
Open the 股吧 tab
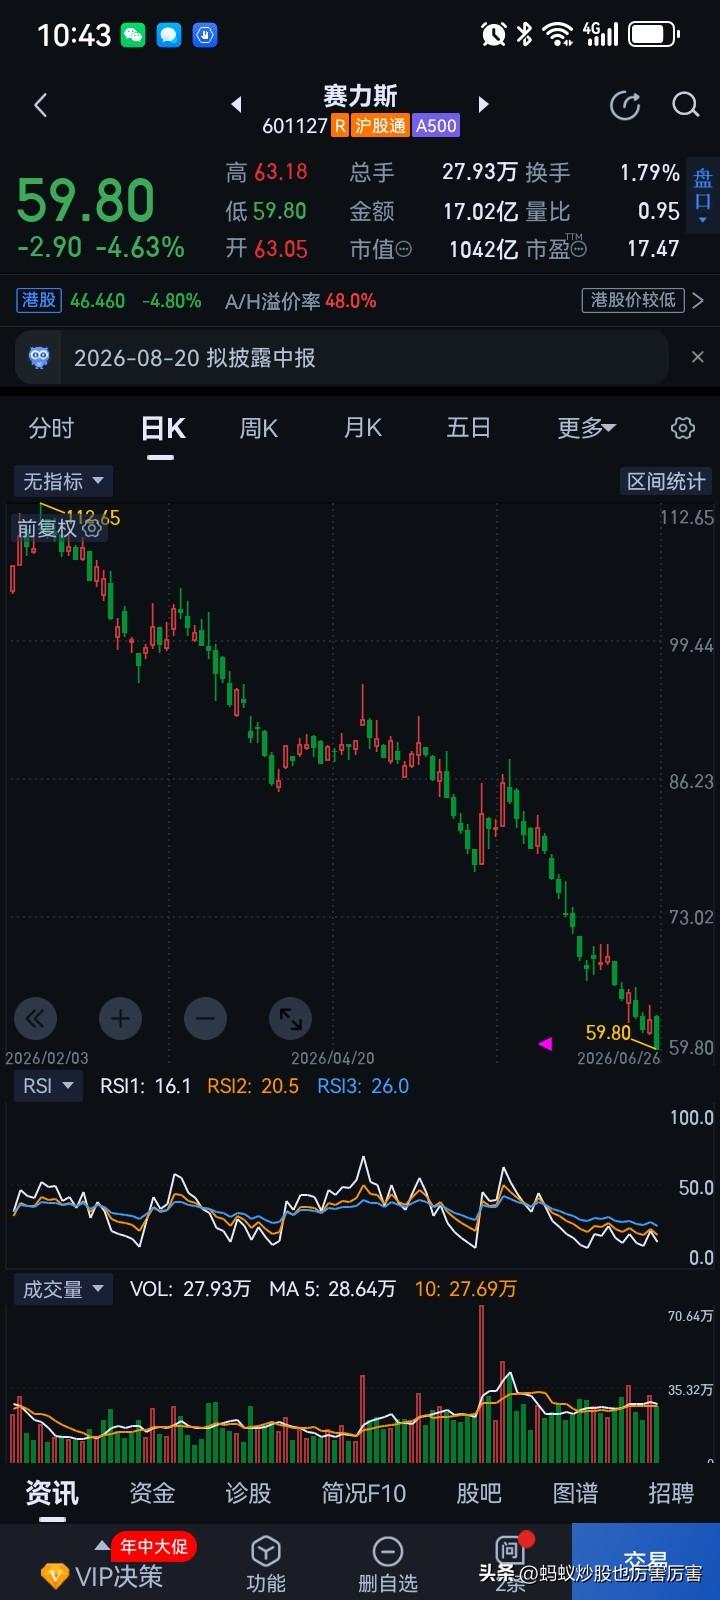click(x=479, y=1493)
